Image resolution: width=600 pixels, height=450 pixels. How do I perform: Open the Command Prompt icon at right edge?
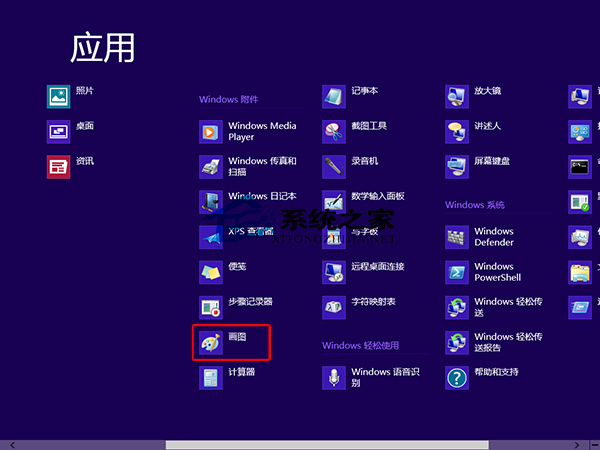(580, 167)
